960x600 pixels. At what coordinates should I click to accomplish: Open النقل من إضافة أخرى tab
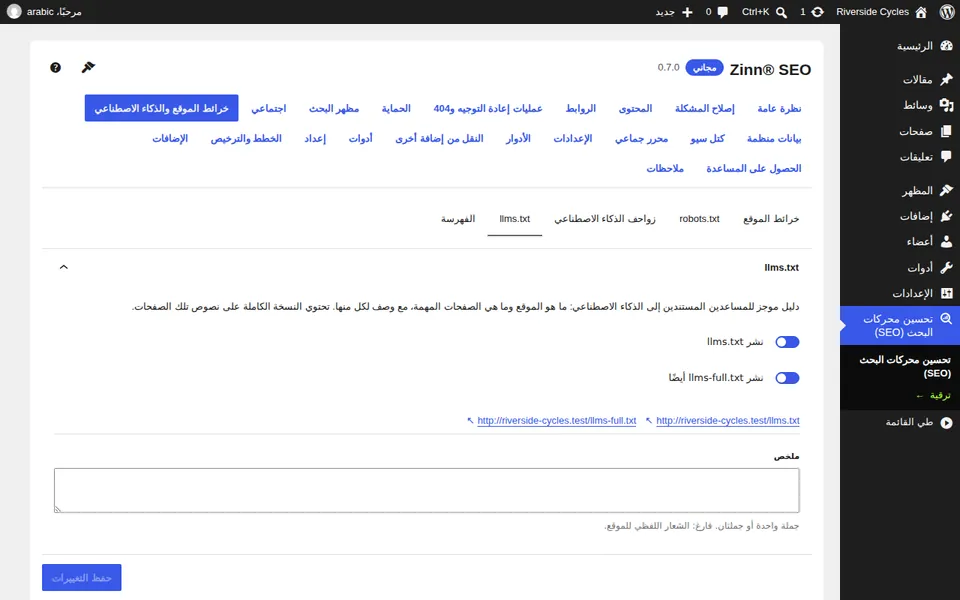440,138
